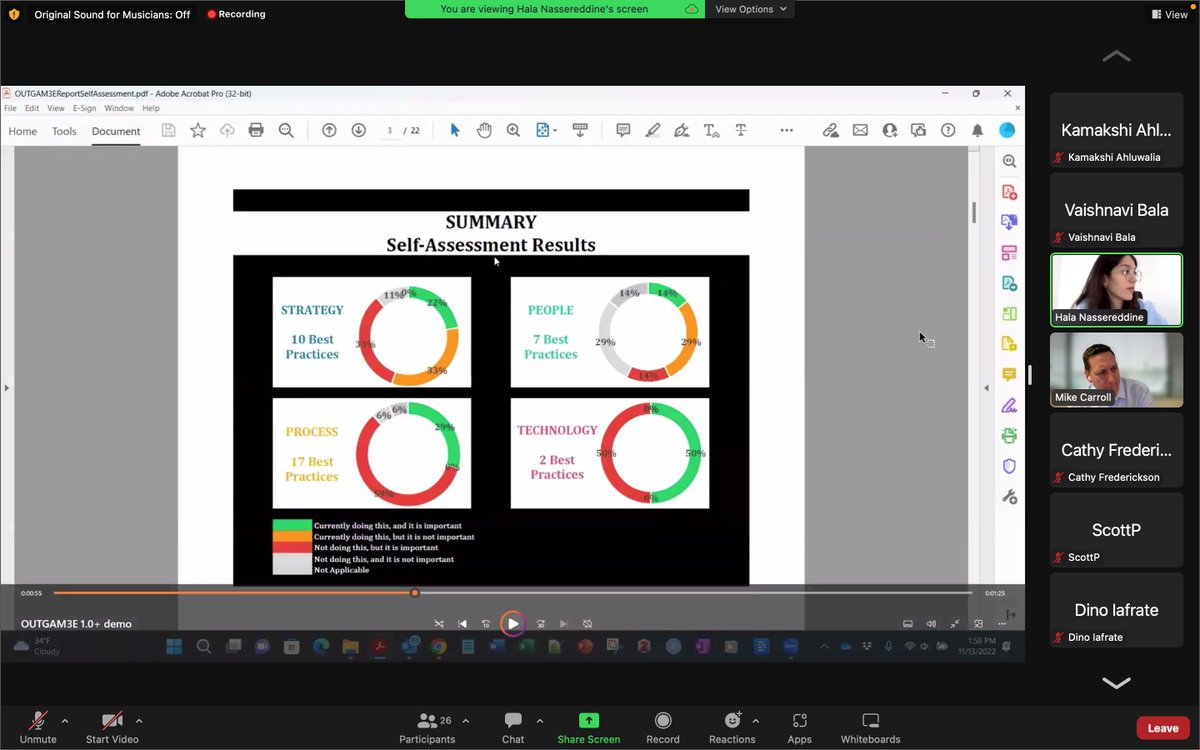The width and height of the screenshot is (1200, 750).
Task: Click the Protect shield icon in sidebar
Action: tap(1009, 466)
